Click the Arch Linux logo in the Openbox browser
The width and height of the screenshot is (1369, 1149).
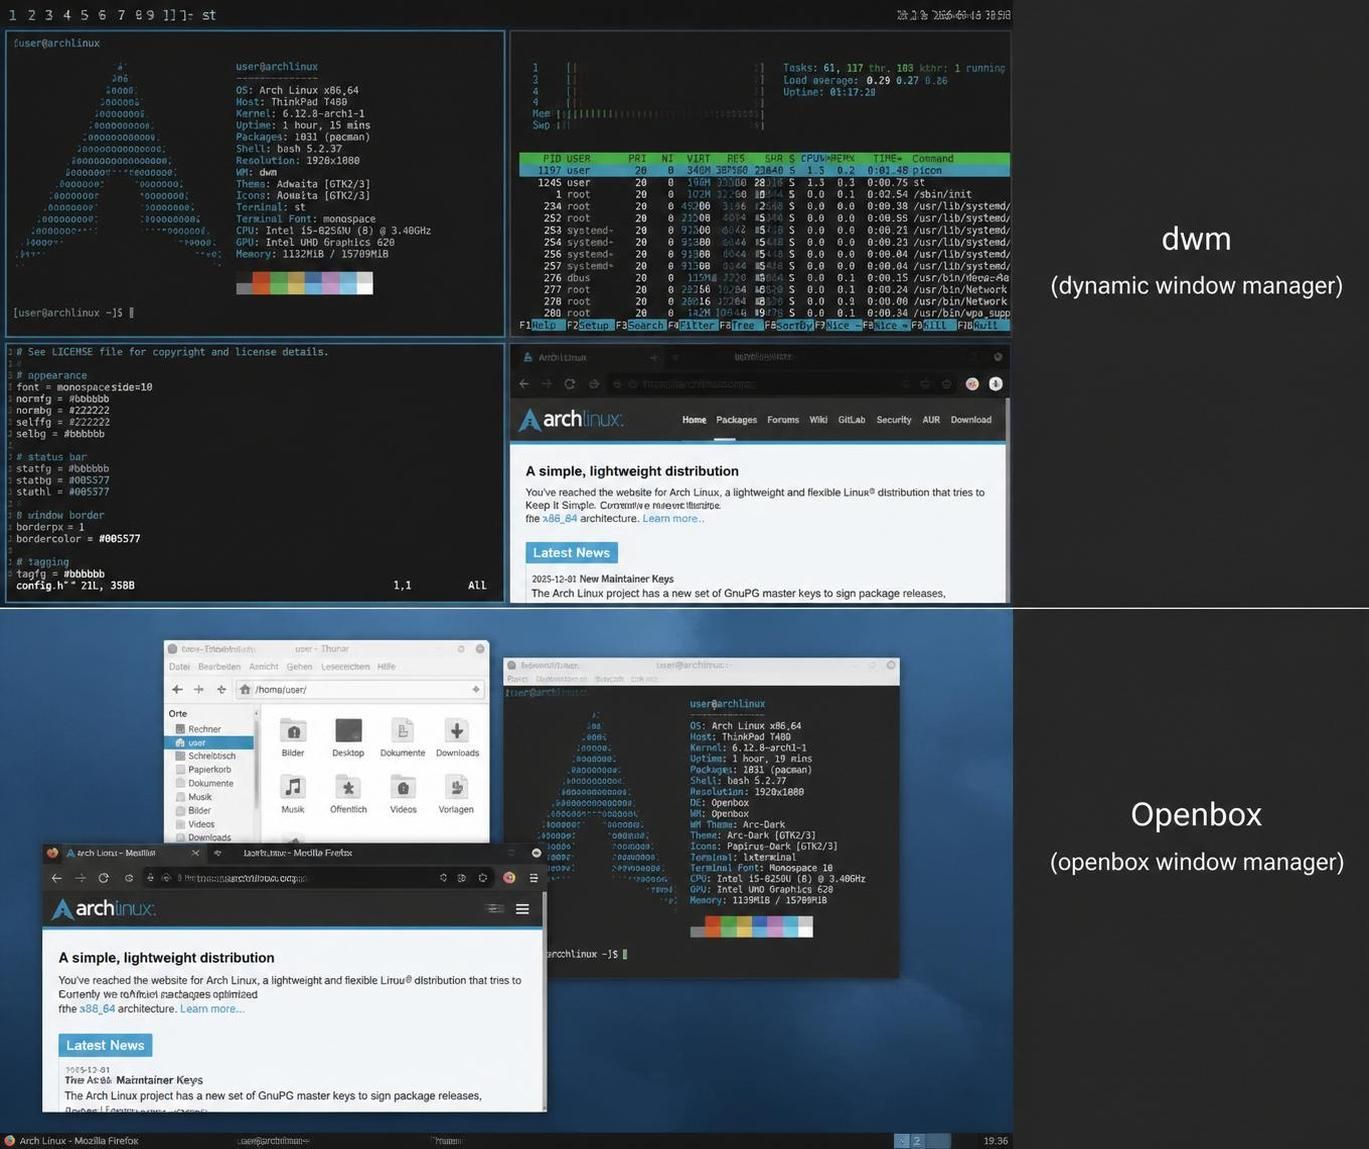pos(104,909)
